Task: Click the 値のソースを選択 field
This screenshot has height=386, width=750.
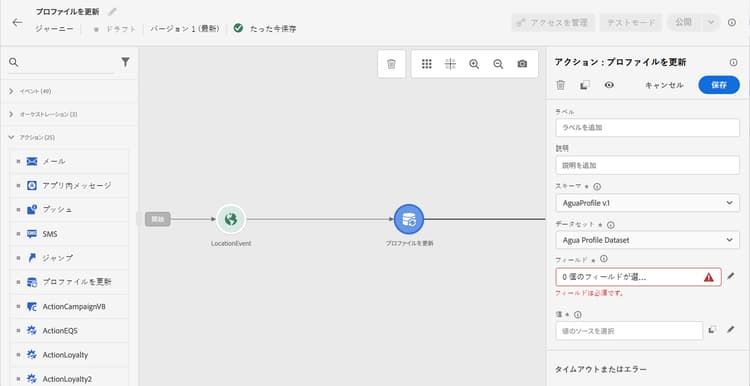Action: point(629,331)
